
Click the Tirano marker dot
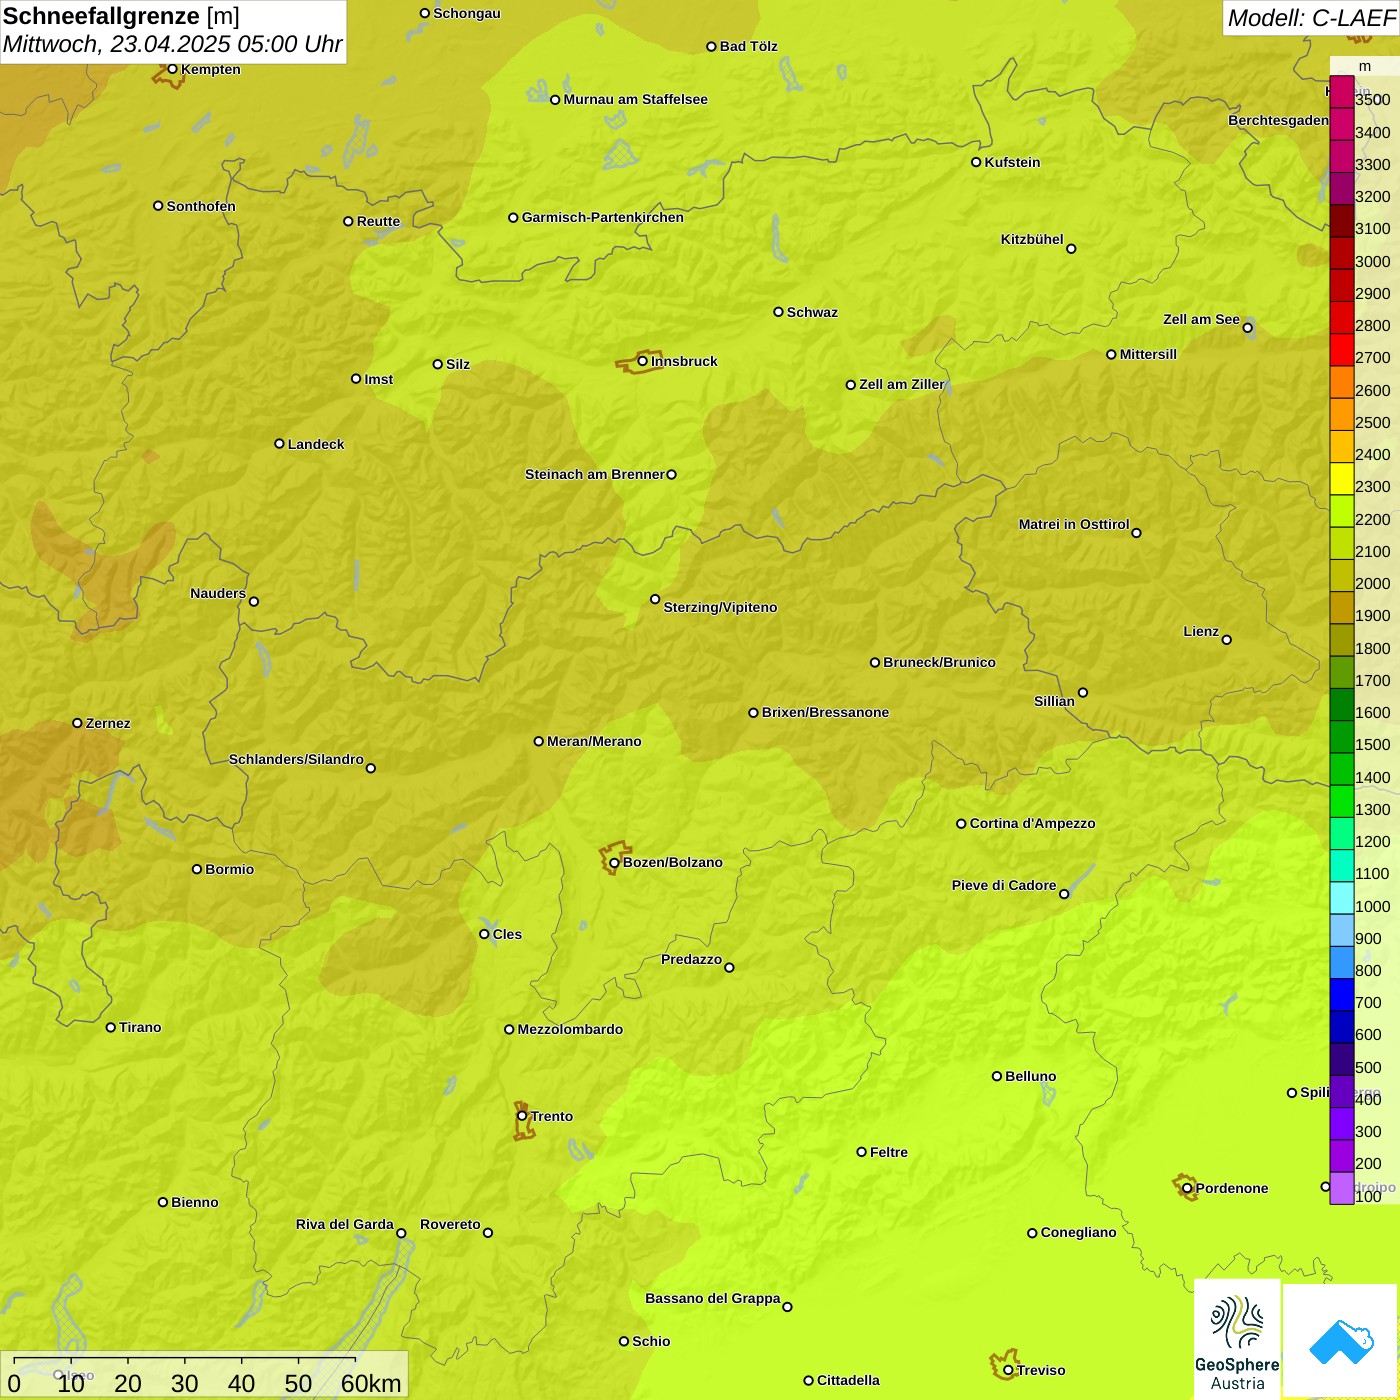pos(111,1027)
